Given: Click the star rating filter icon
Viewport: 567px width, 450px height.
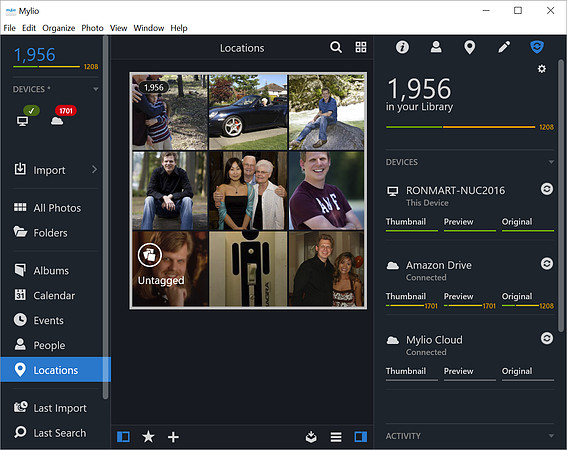Looking at the screenshot, I should pyautogui.click(x=148, y=437).
